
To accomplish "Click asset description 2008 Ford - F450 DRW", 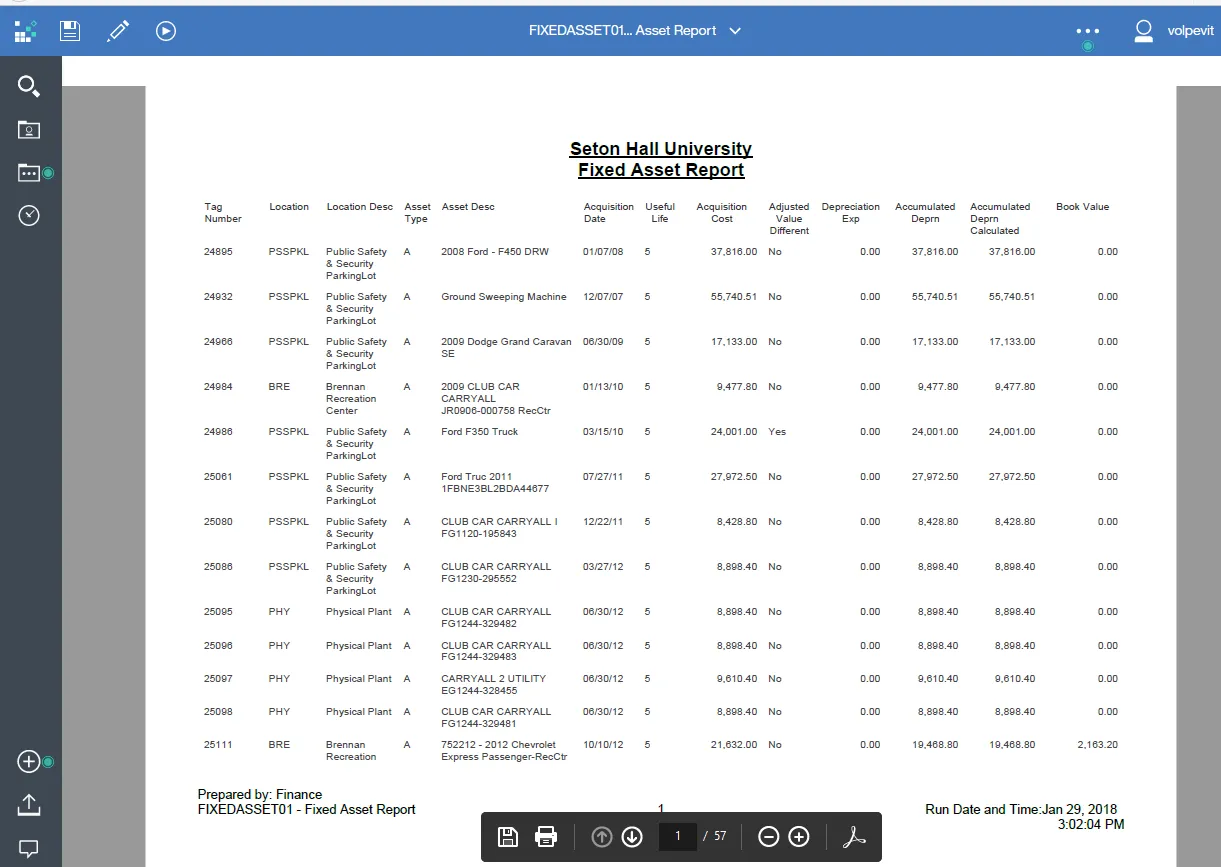I will coord(495,252).
